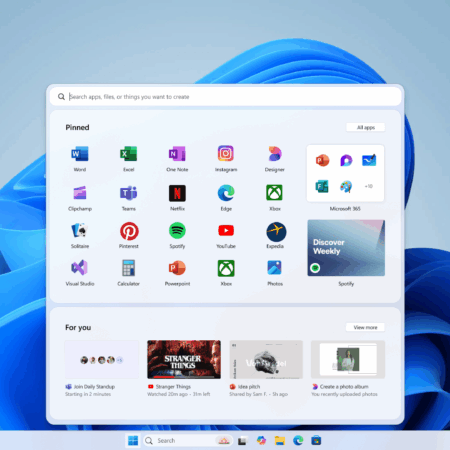Open Whiteboard icon in Microsoft 365 folder
This screenshot has height=450, width=450.
(369, 160)
